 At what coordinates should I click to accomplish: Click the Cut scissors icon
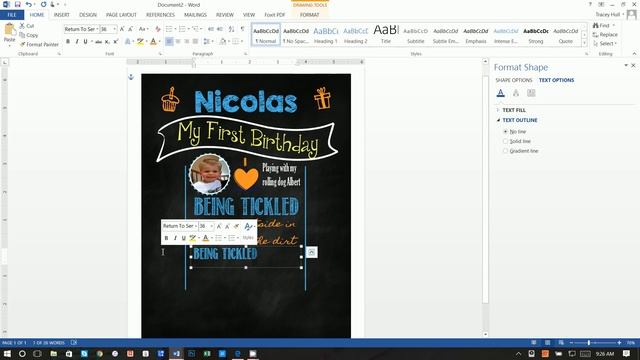click(22, 26)
